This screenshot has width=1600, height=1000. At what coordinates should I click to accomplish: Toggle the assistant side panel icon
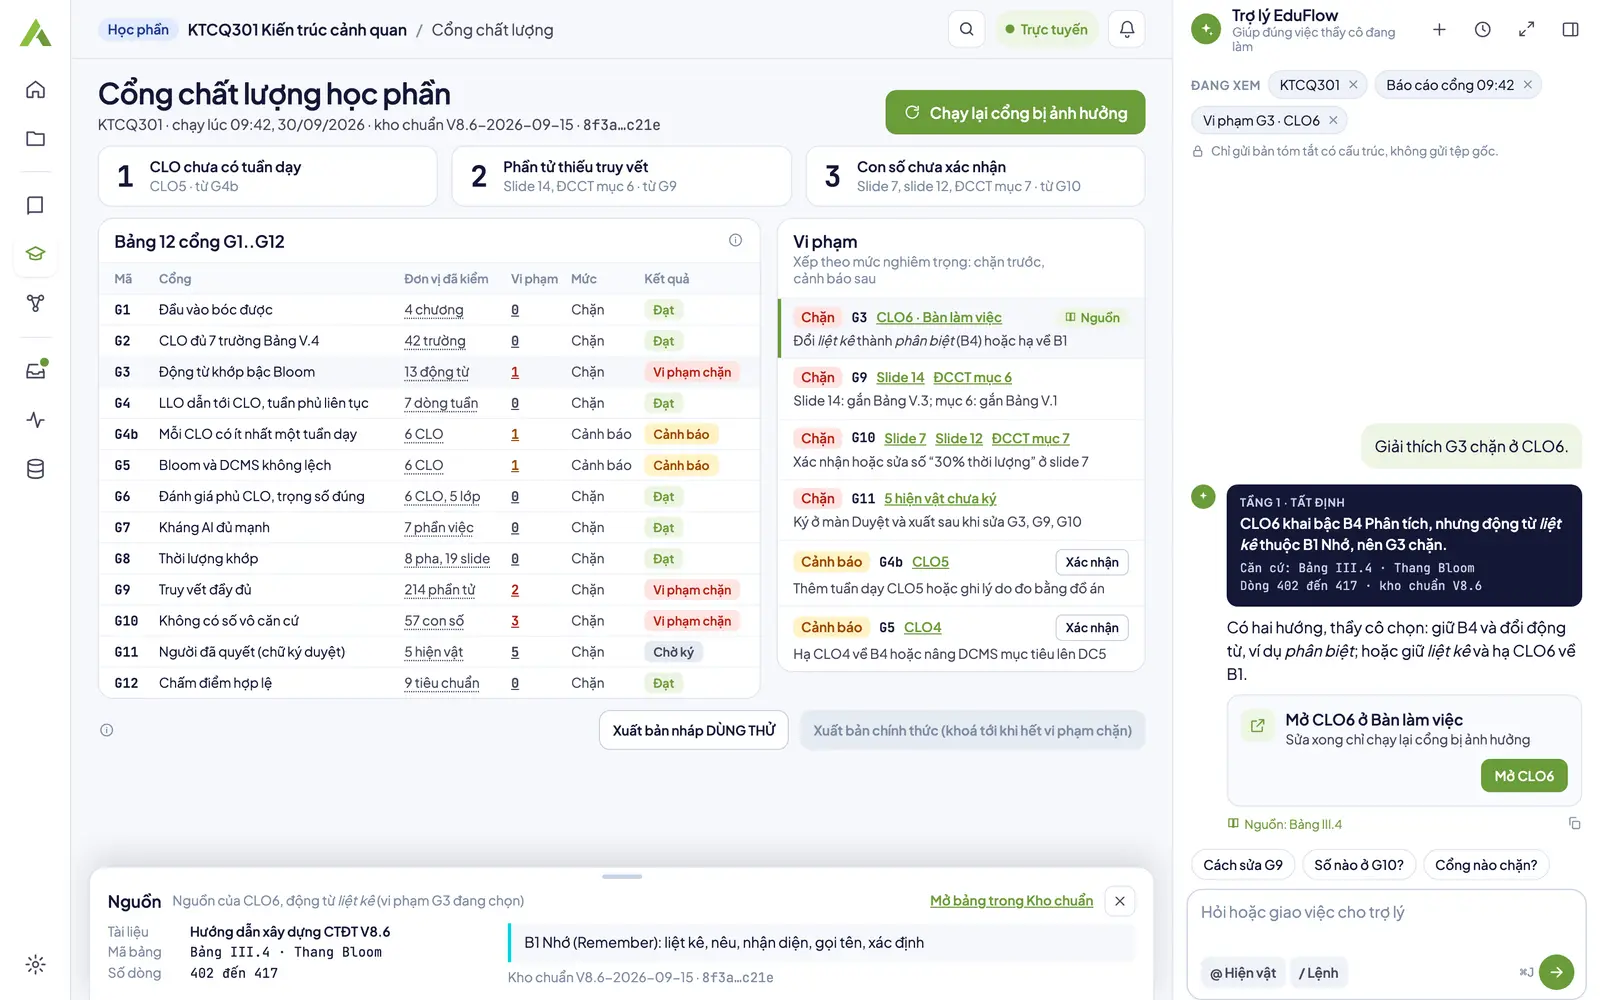[x=1571, y=30]
